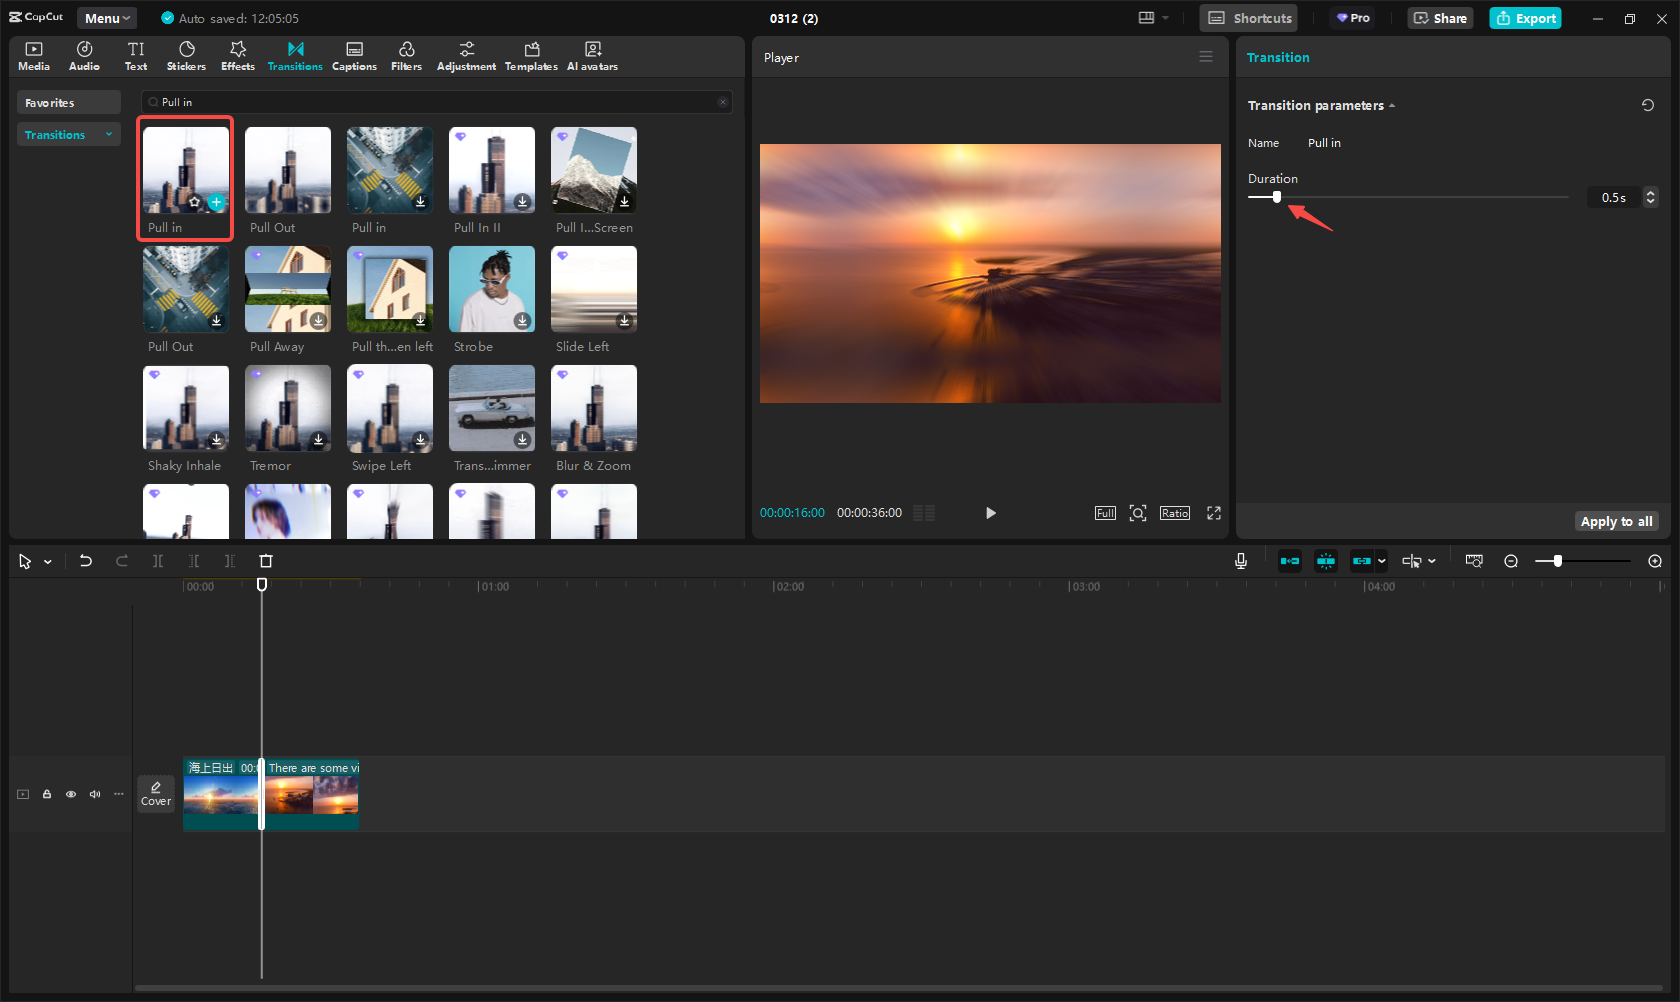
Task: Toggle main track magnet
Action: 1290,561
